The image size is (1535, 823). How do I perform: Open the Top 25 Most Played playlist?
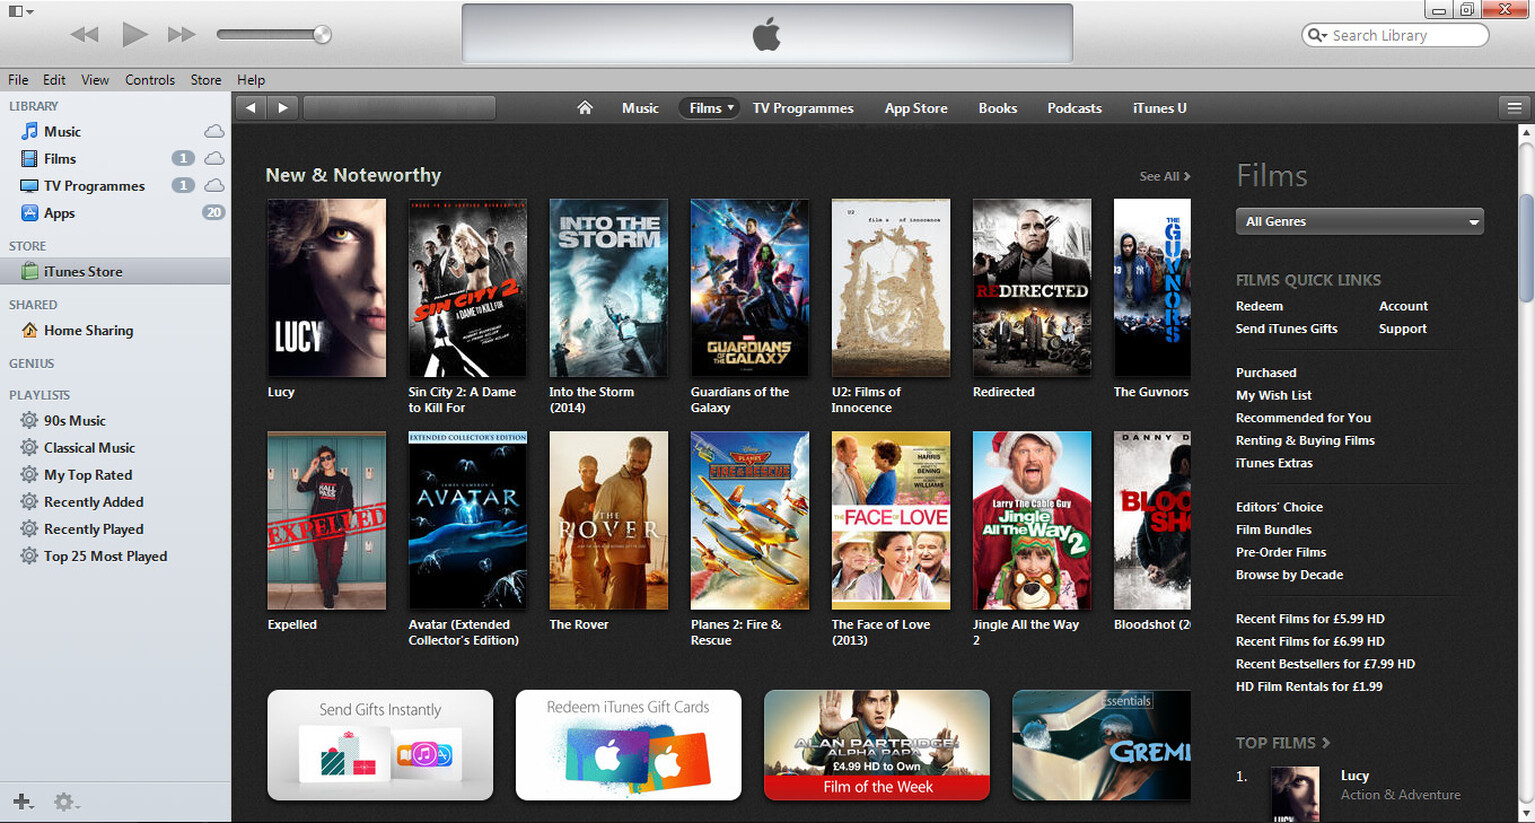(x=105, y=555)
